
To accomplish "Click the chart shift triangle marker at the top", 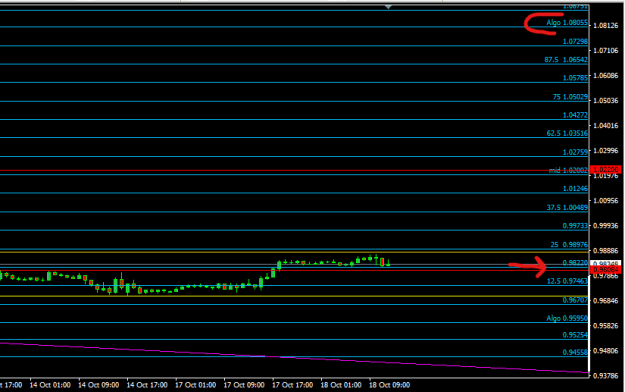I will (x=388, y=7).
